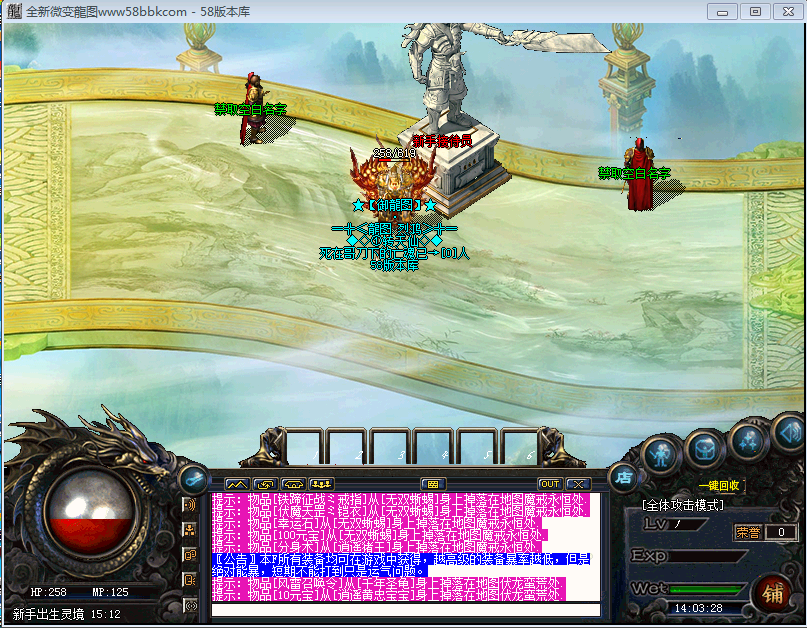Open the group/team icon above the chat
This screenshot has width=807, height=628.
point(321,484)
